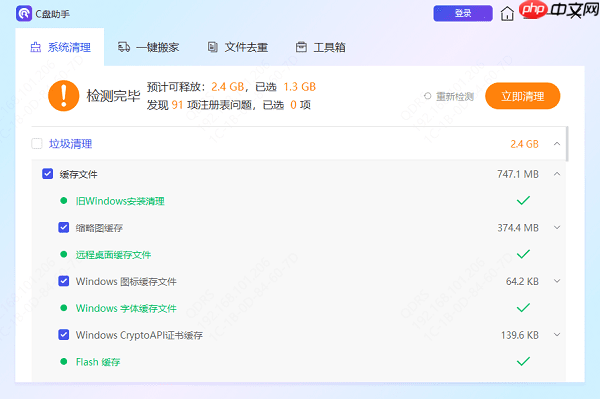Uncheck the 缩略图缓存 checkbox

coord(64,228)
